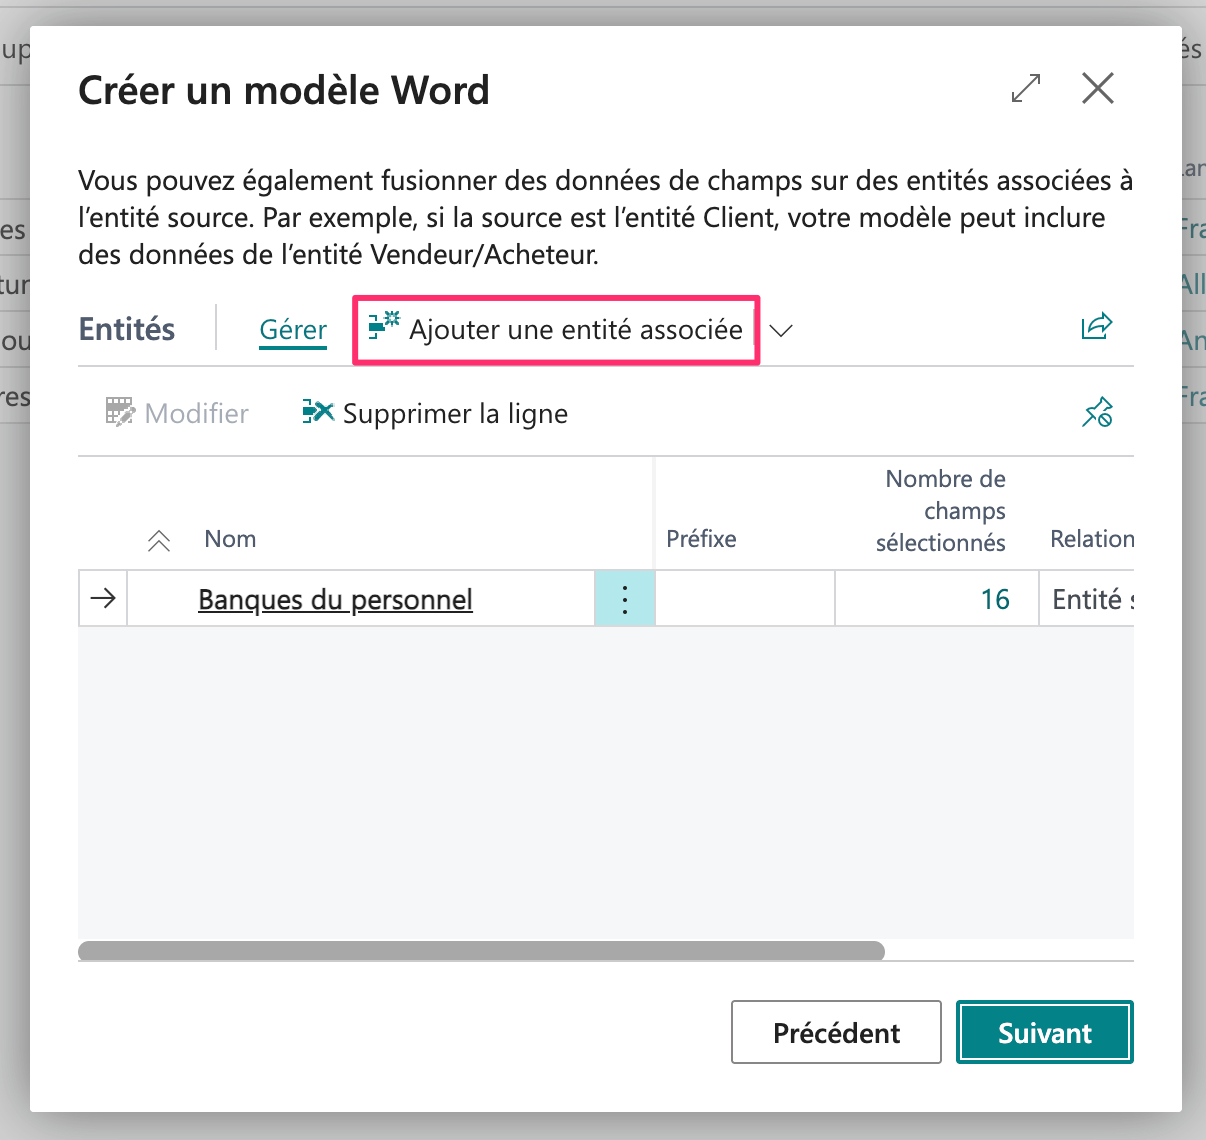Go back with the Précédent button
This screenshot has width=1206, height=1140.
(x=836, y=1032)
